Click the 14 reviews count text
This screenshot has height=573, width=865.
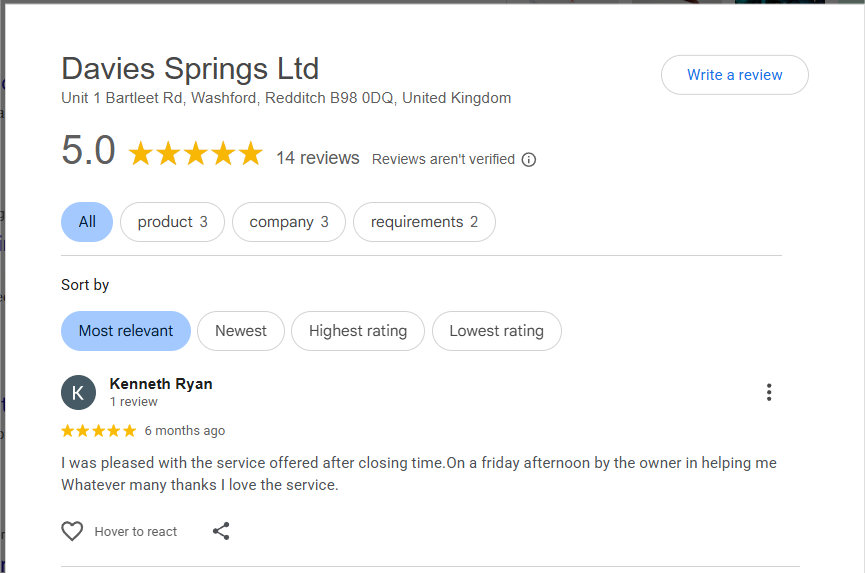(x=317, y=158)
